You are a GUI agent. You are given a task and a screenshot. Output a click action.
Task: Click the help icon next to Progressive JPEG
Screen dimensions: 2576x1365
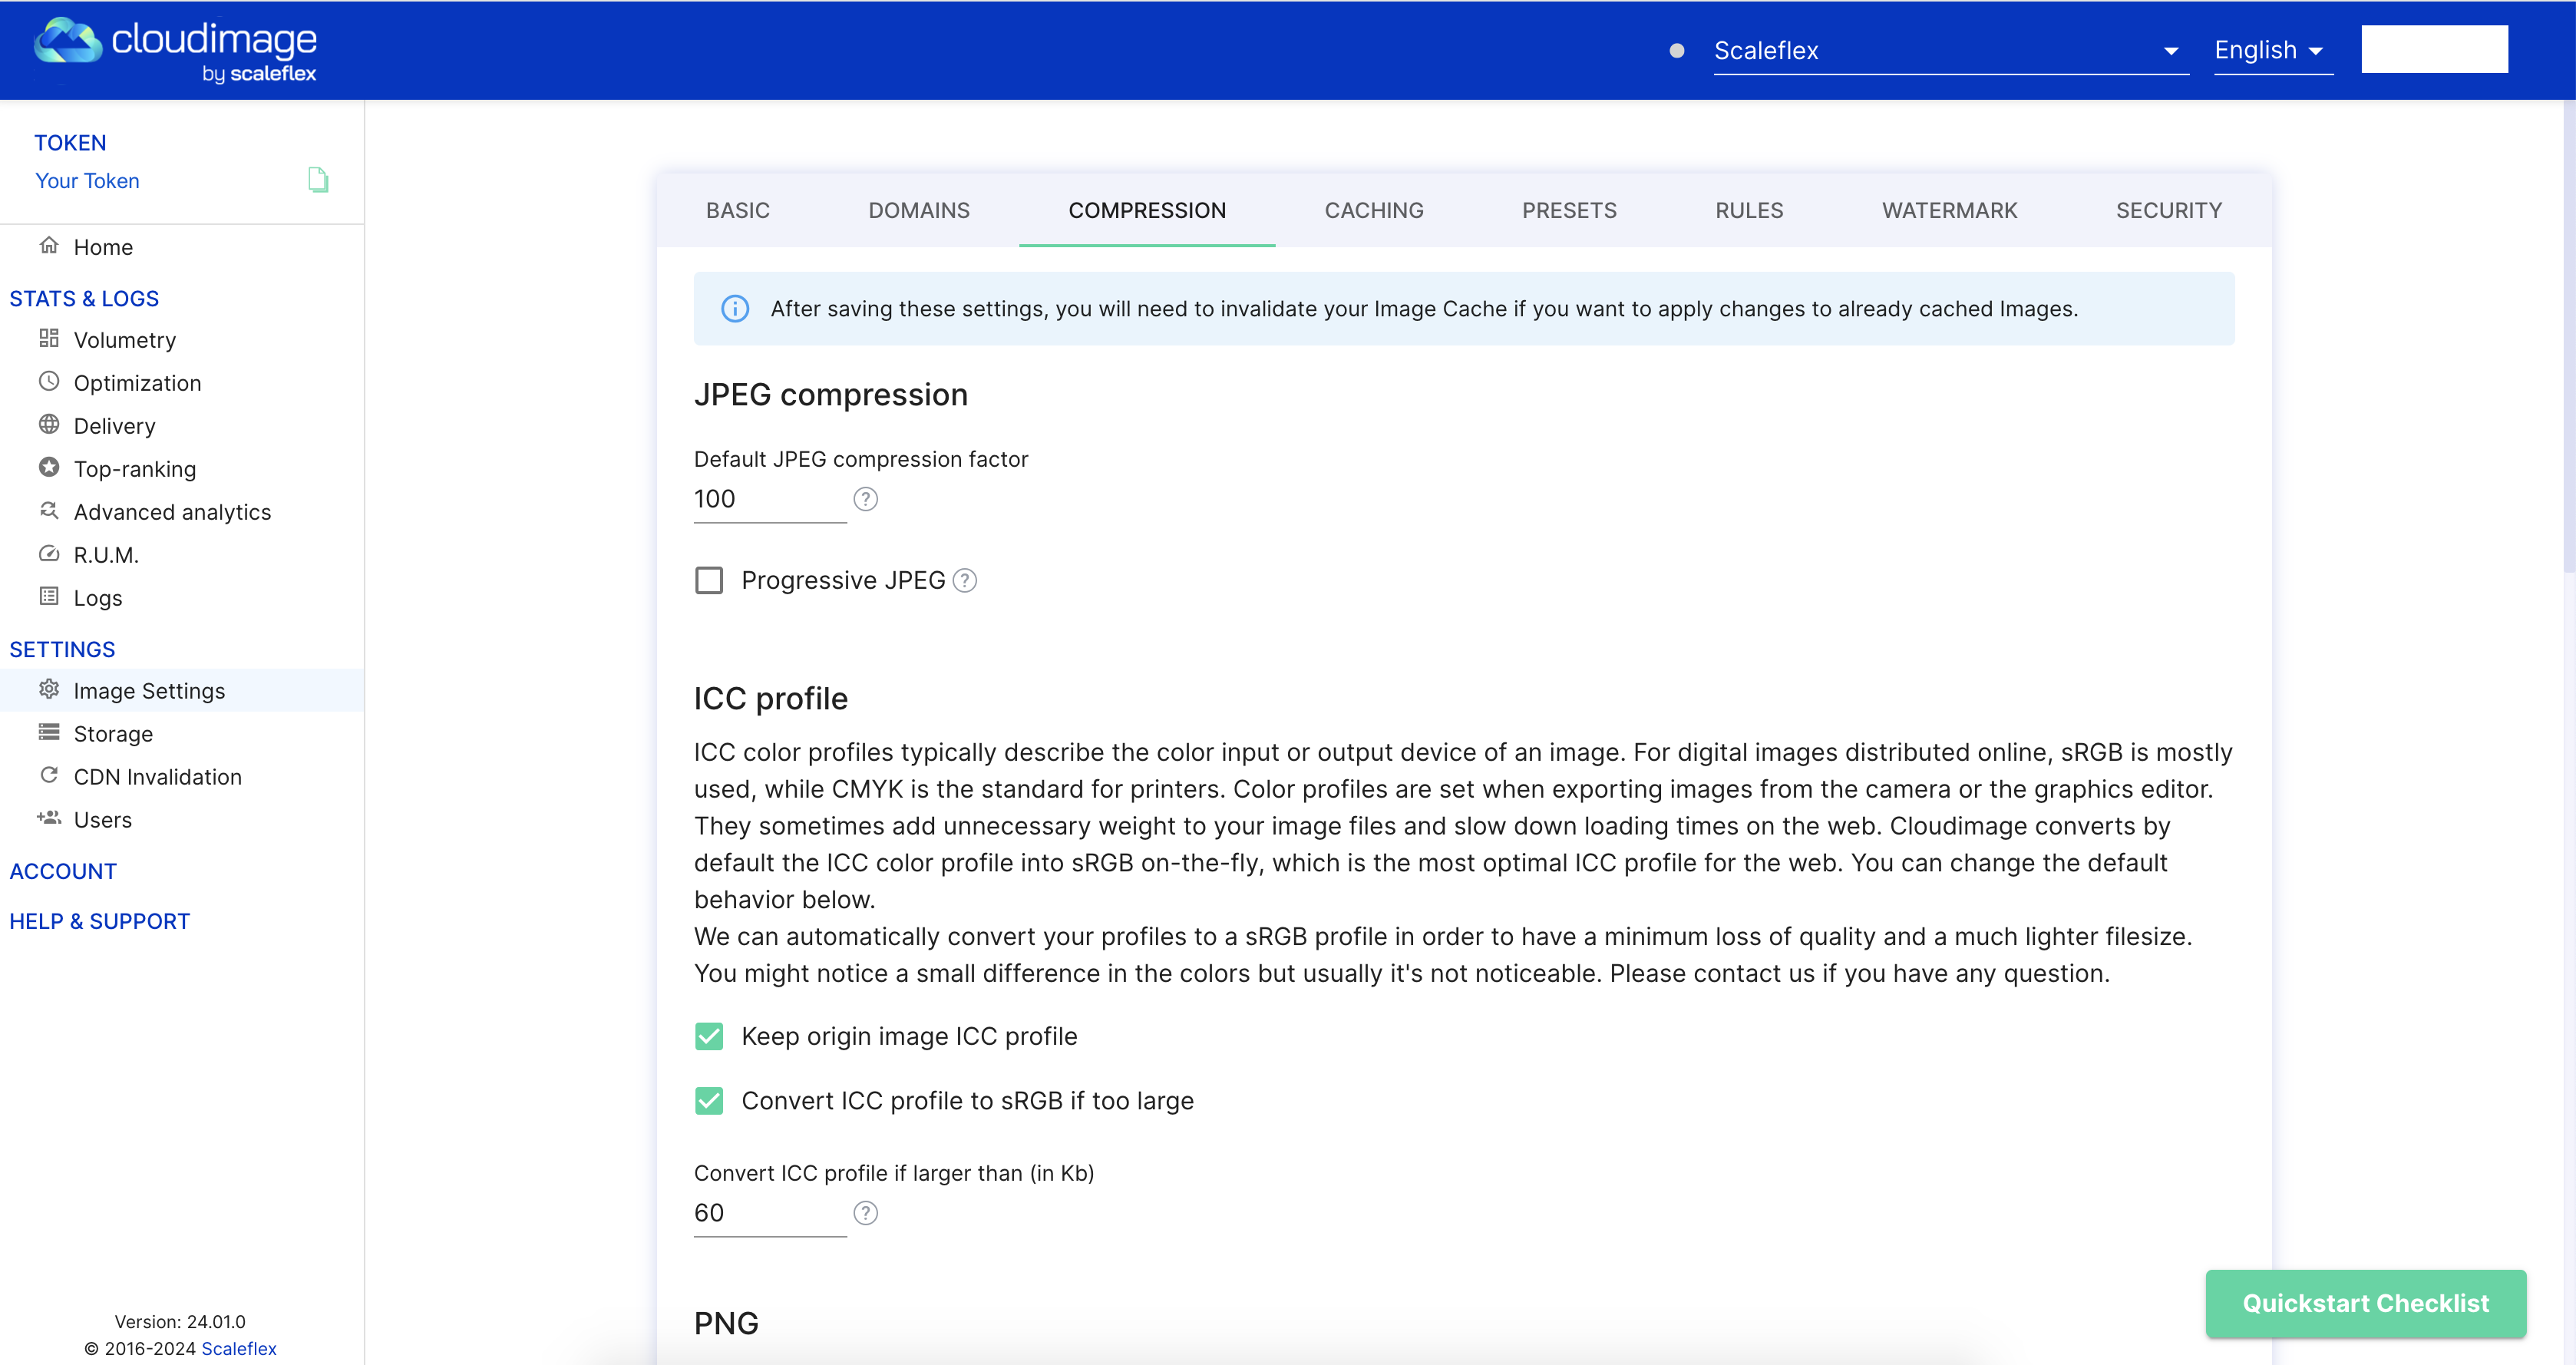(964, 581)
